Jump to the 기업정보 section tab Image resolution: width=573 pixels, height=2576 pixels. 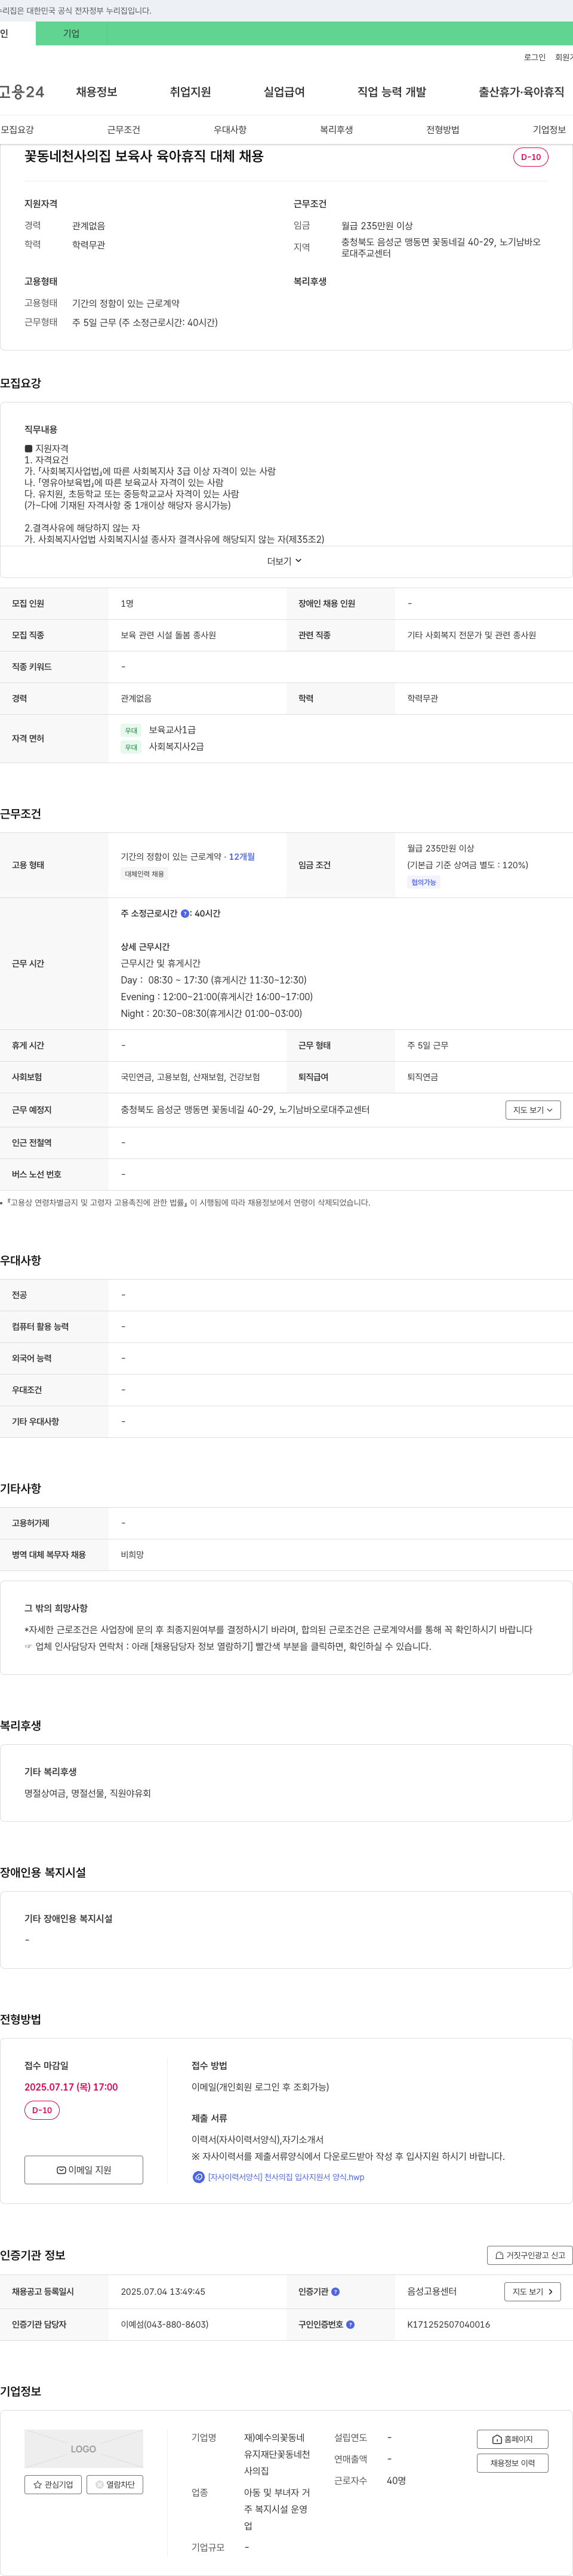point(549,130)
